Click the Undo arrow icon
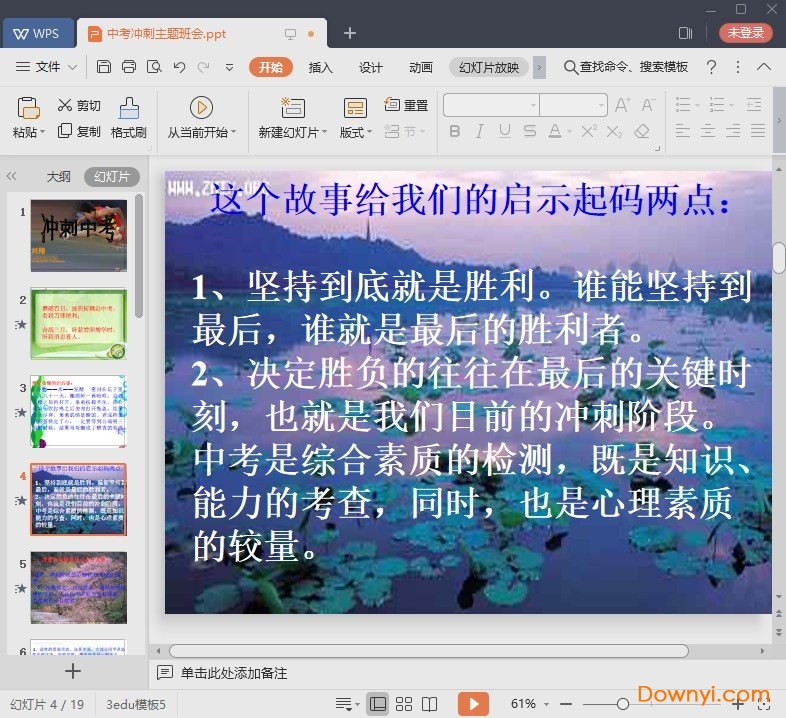 coord(179,67)
